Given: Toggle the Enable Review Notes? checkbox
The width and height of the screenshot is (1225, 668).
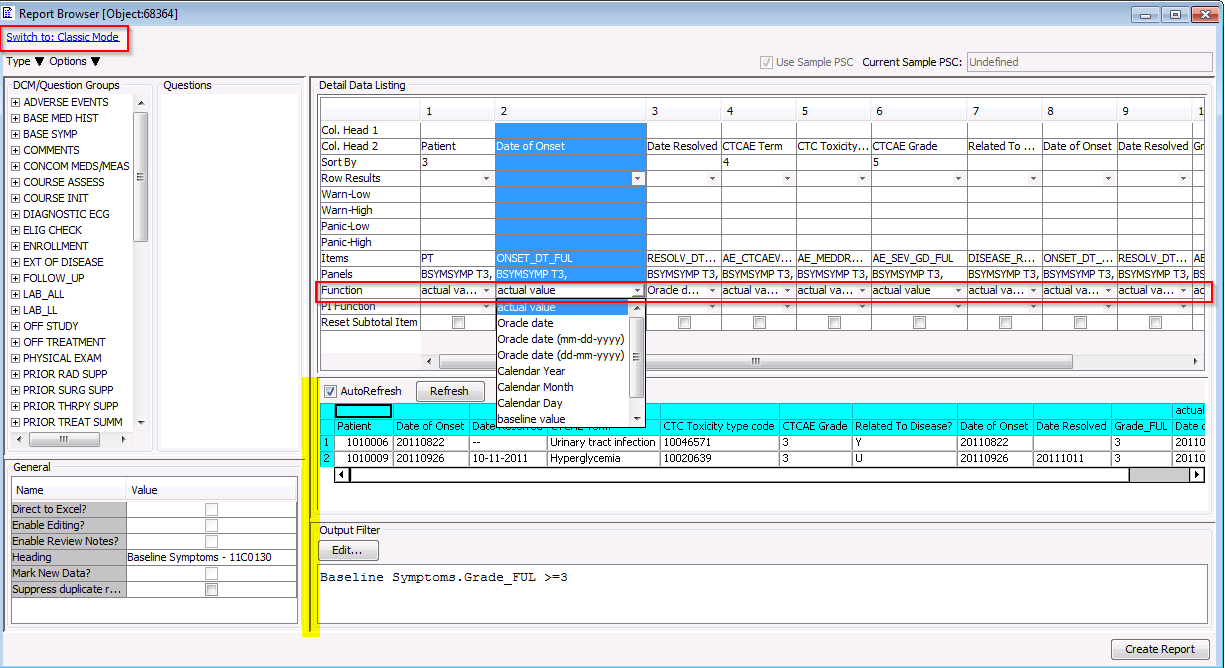Looking at the screenshot, I should click(x=211, y=541).
